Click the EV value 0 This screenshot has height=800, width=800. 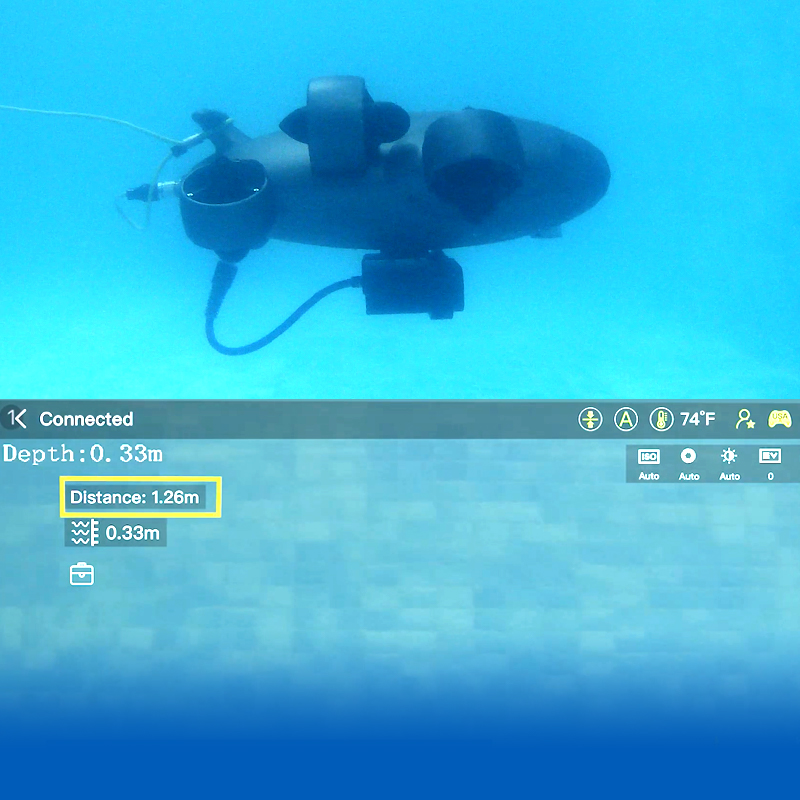(x=770, y=477)
